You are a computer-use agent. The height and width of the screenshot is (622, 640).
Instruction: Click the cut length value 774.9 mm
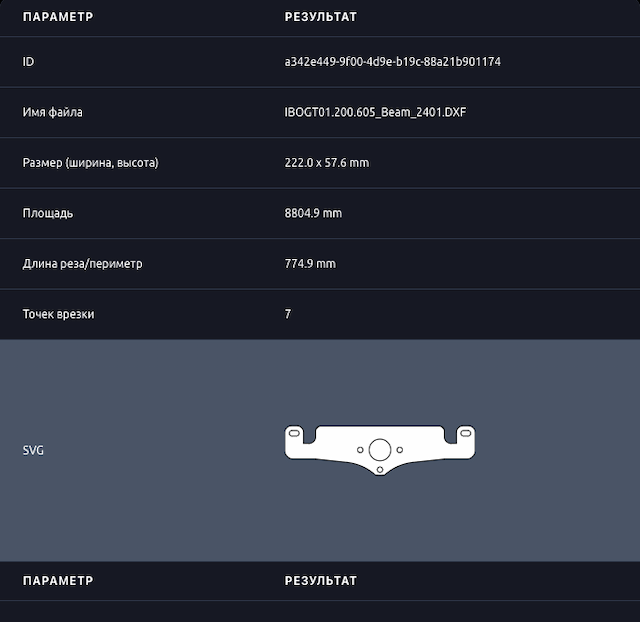coord(310,264)
